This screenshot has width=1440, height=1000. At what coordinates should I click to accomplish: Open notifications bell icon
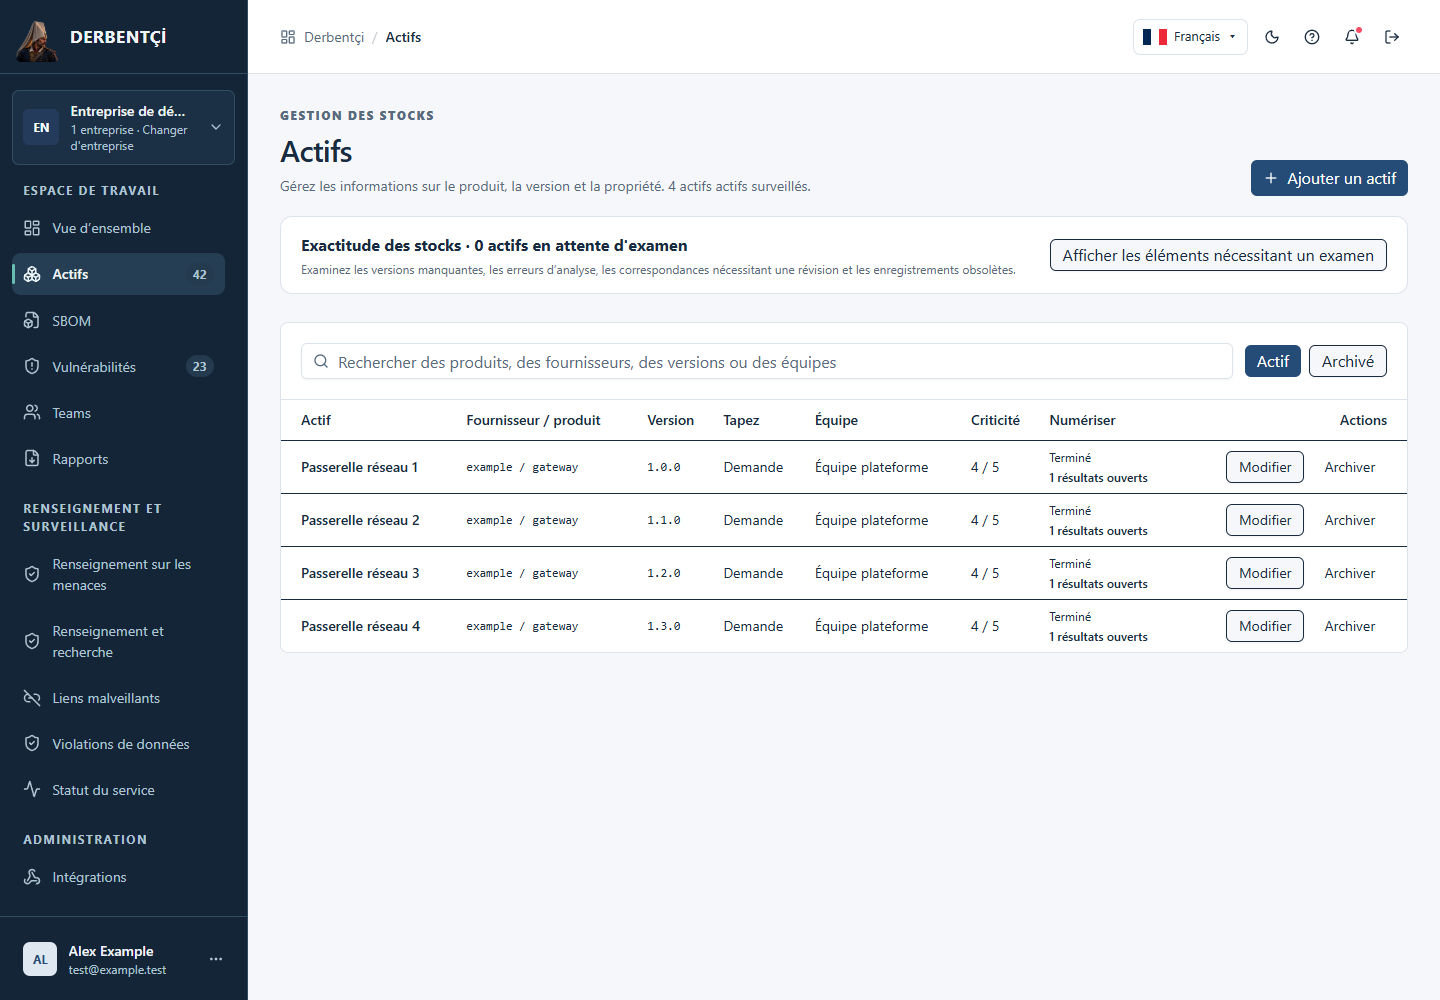pyautogui.click(x=1352, y=37)
